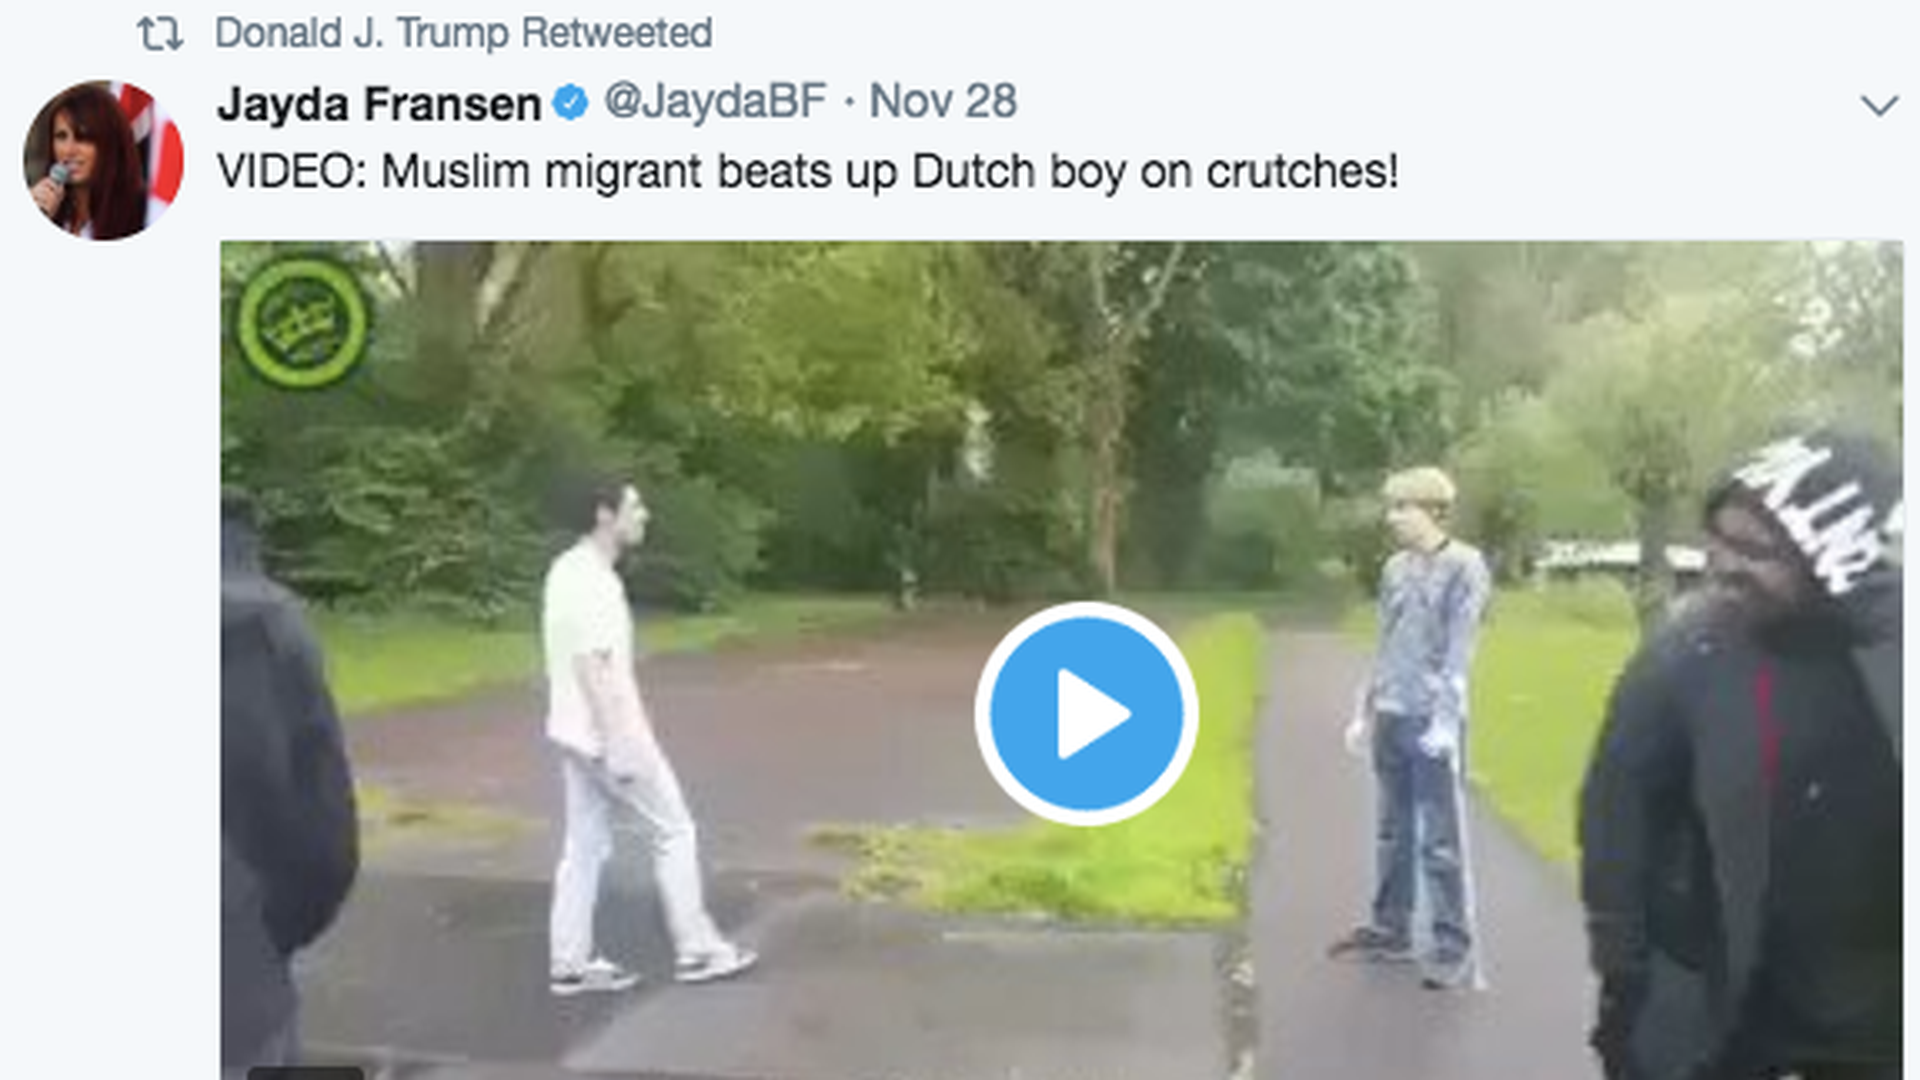
Task: Open the @JaydaBF handle link
Action: 715,101
